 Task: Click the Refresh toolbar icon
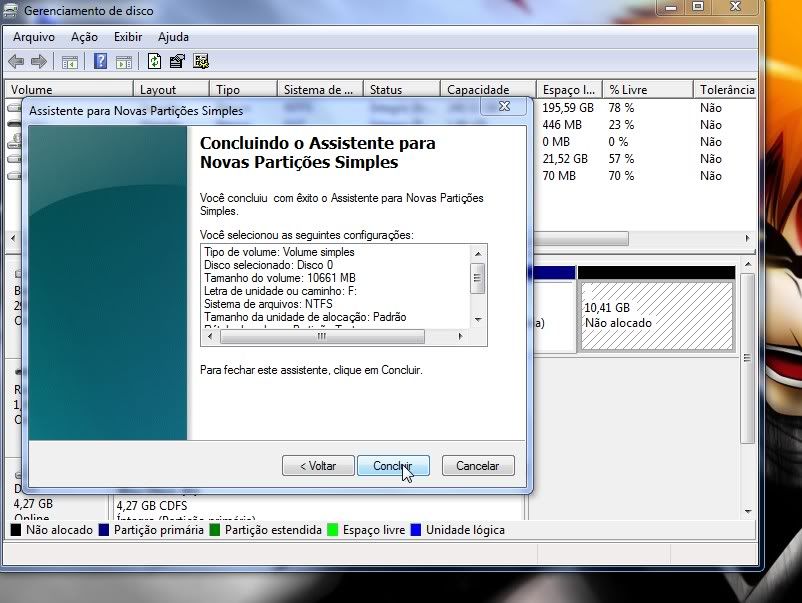(154, 62)
